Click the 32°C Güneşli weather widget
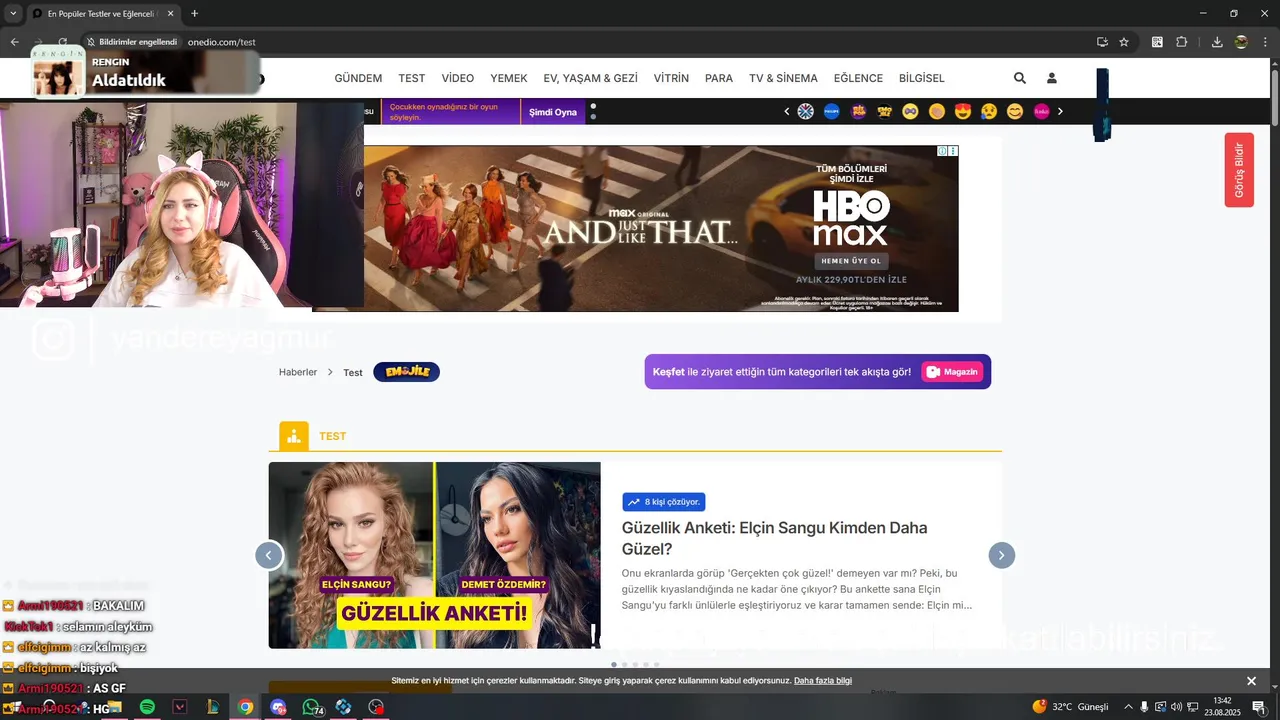This screenshot has height=720, width=1280. click(1071, 707)
